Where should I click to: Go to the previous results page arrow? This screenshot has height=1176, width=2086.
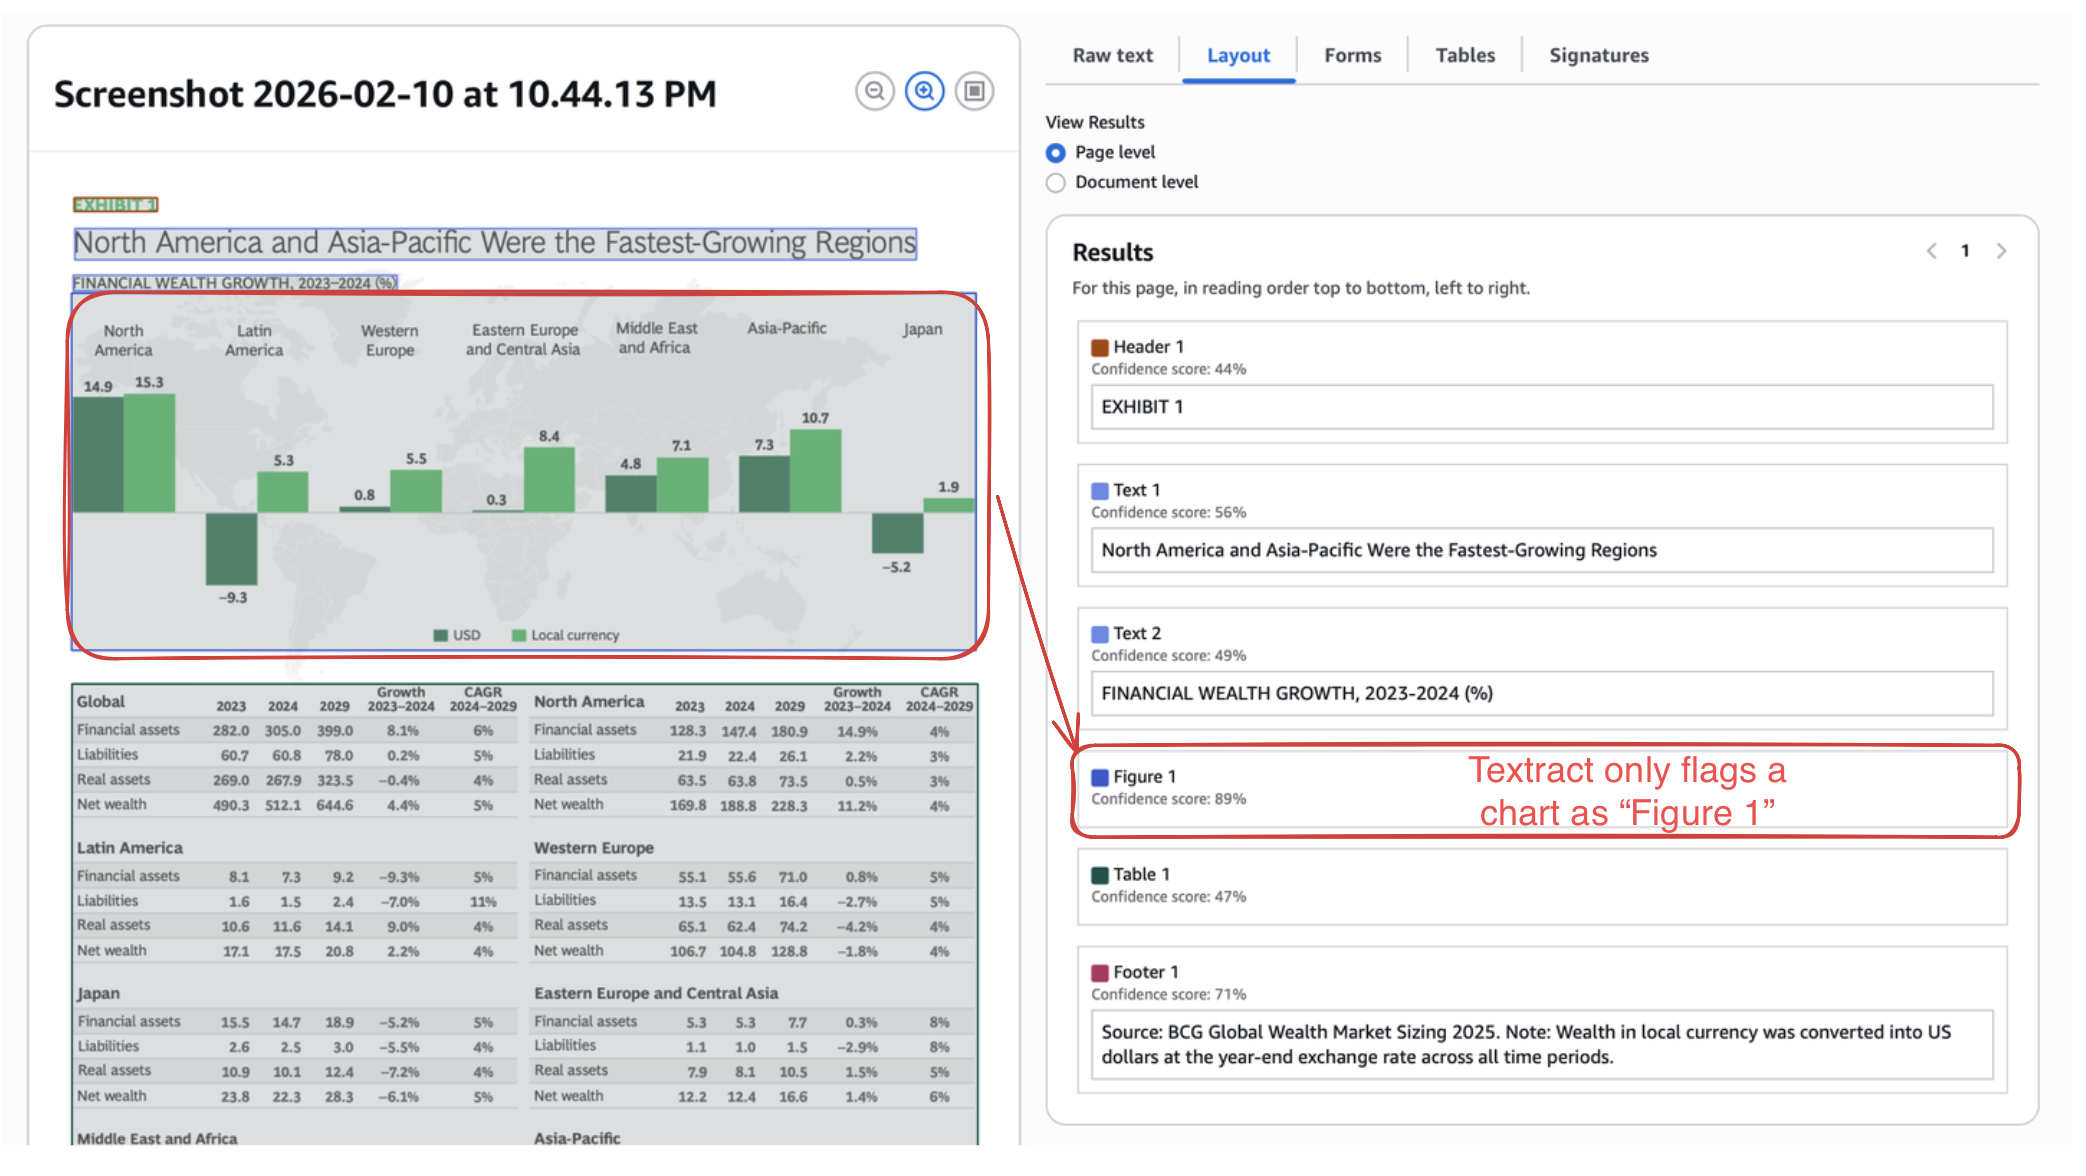[1931, 251]
